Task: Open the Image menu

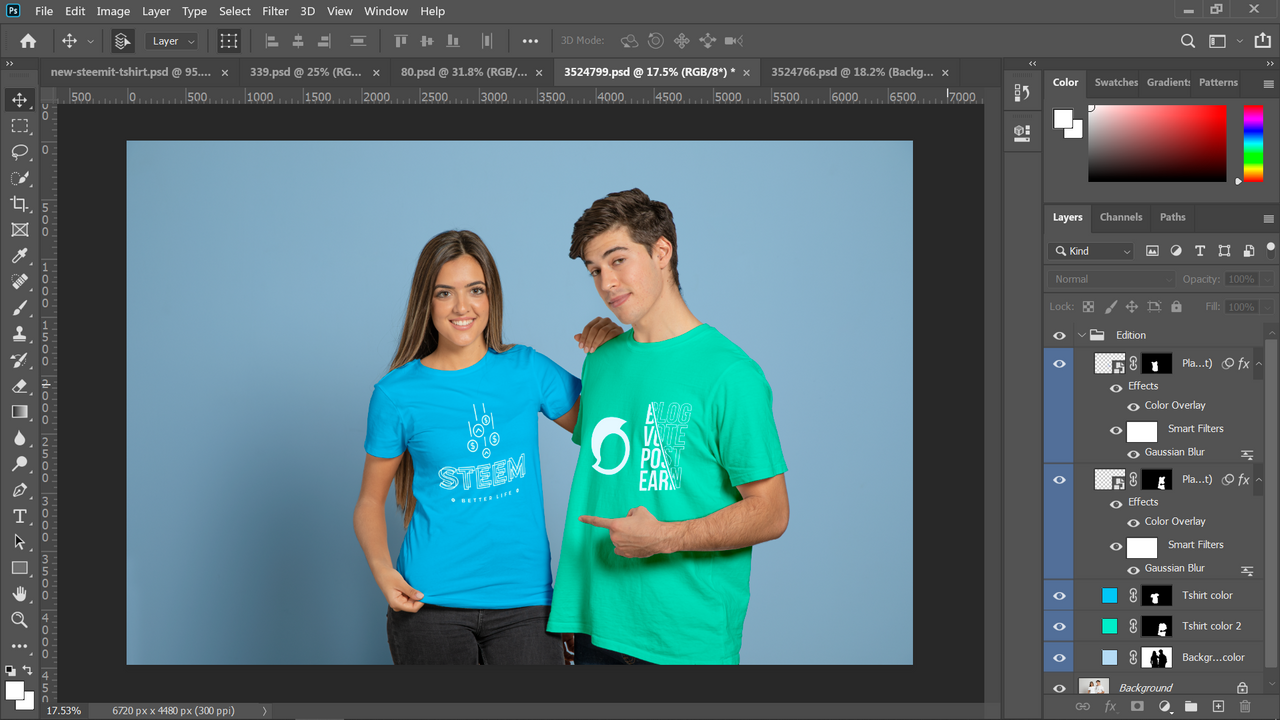Action: pyautogui.click(x=113, y=11)
